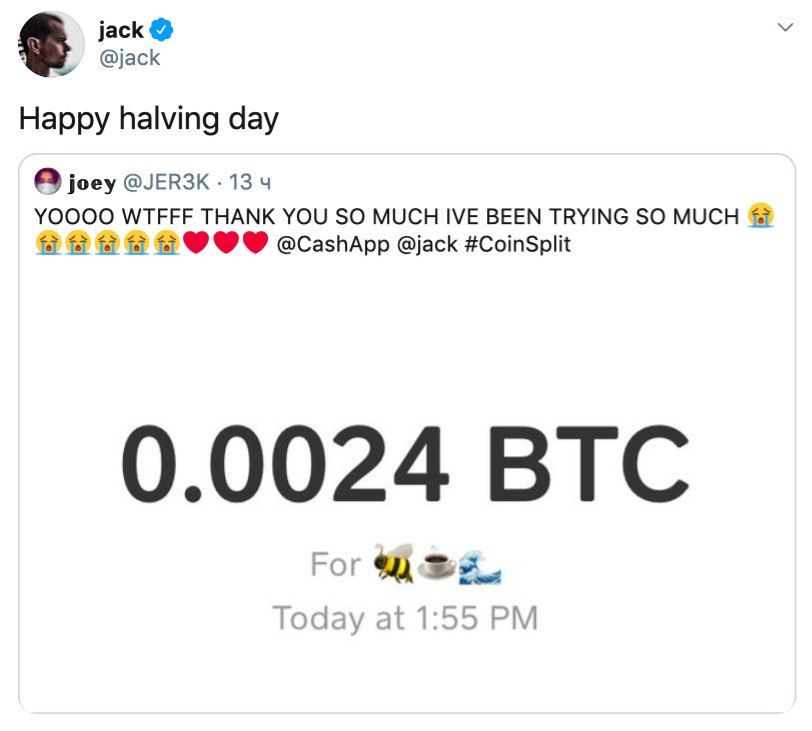Click the first red heart emoji
This screenshot has width=812, height=731.
tap(197, 243)
